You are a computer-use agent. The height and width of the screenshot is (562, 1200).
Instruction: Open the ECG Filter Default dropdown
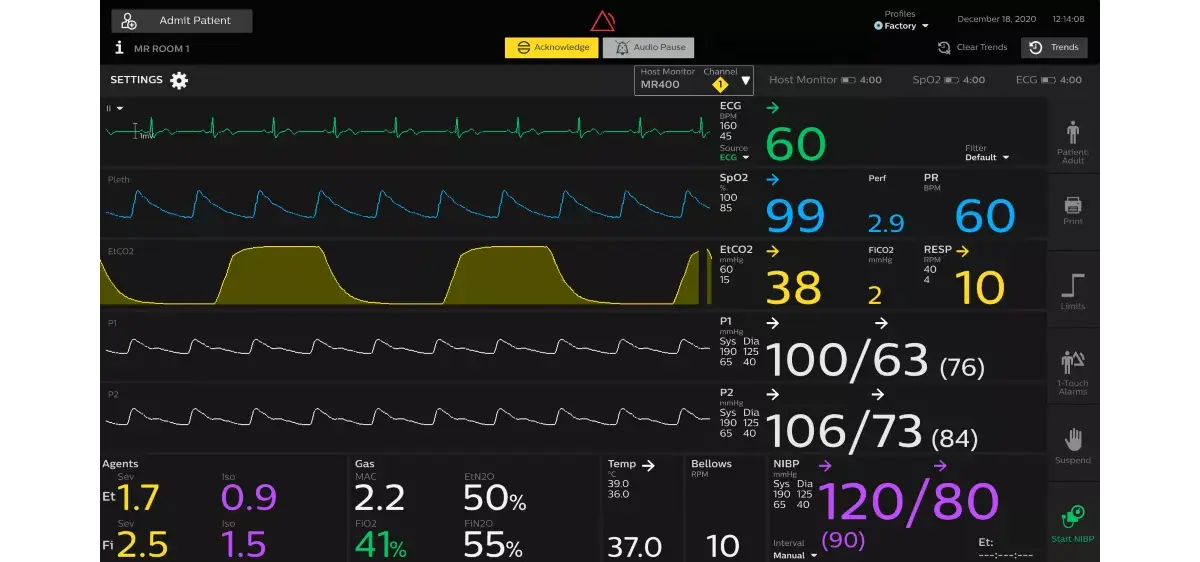(986, 158)
